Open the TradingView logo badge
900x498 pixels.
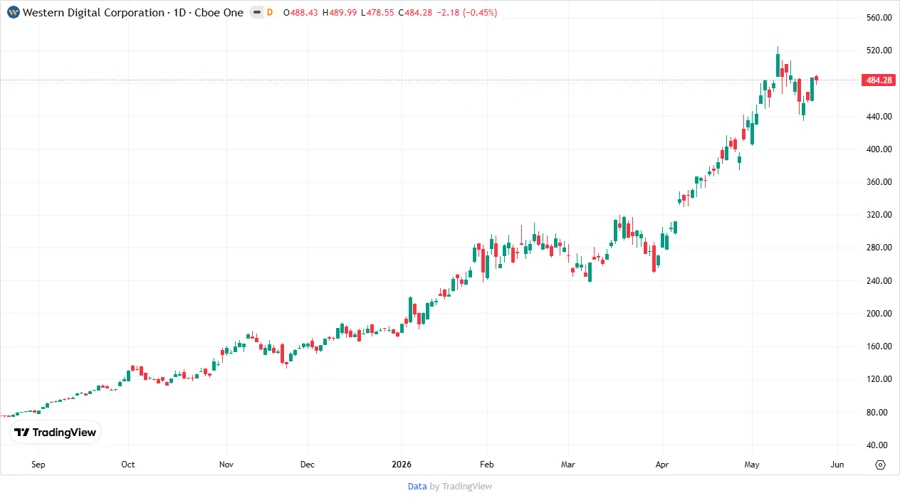pyautogui.click(x=56, y=433)
